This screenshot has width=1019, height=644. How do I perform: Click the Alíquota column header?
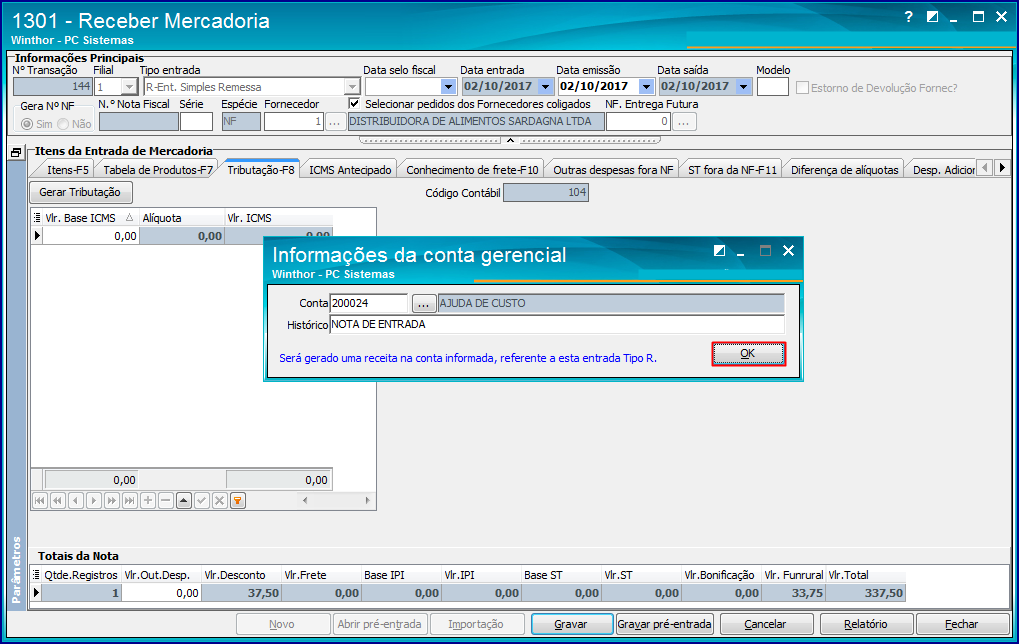tap(182, 218)
